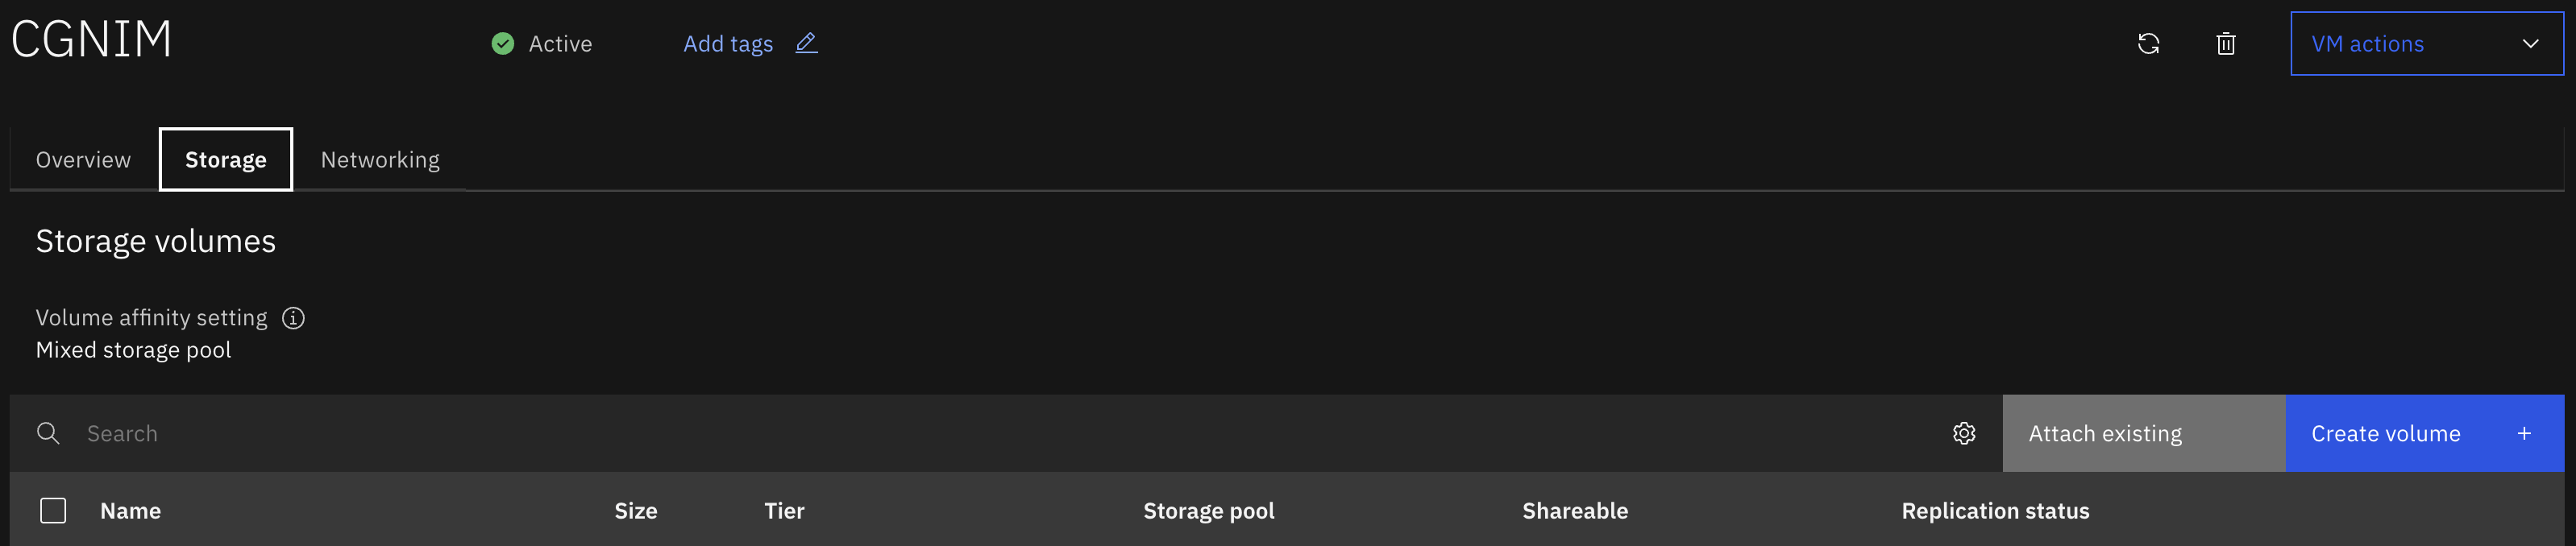Open the table settings gear icon

coord(1964,433)
